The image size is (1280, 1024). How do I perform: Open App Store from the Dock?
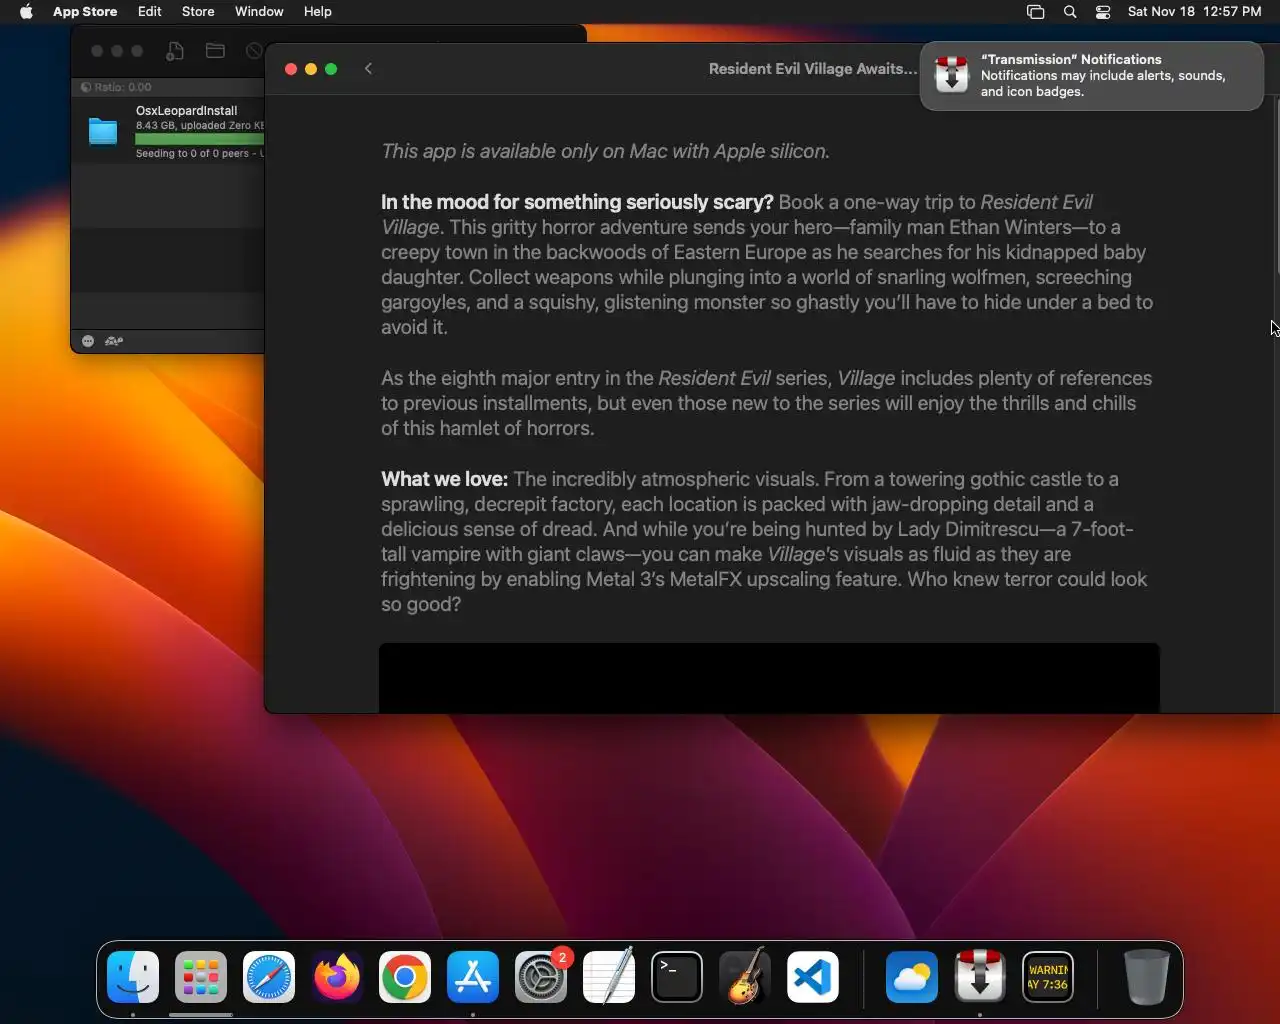[473, 977]
